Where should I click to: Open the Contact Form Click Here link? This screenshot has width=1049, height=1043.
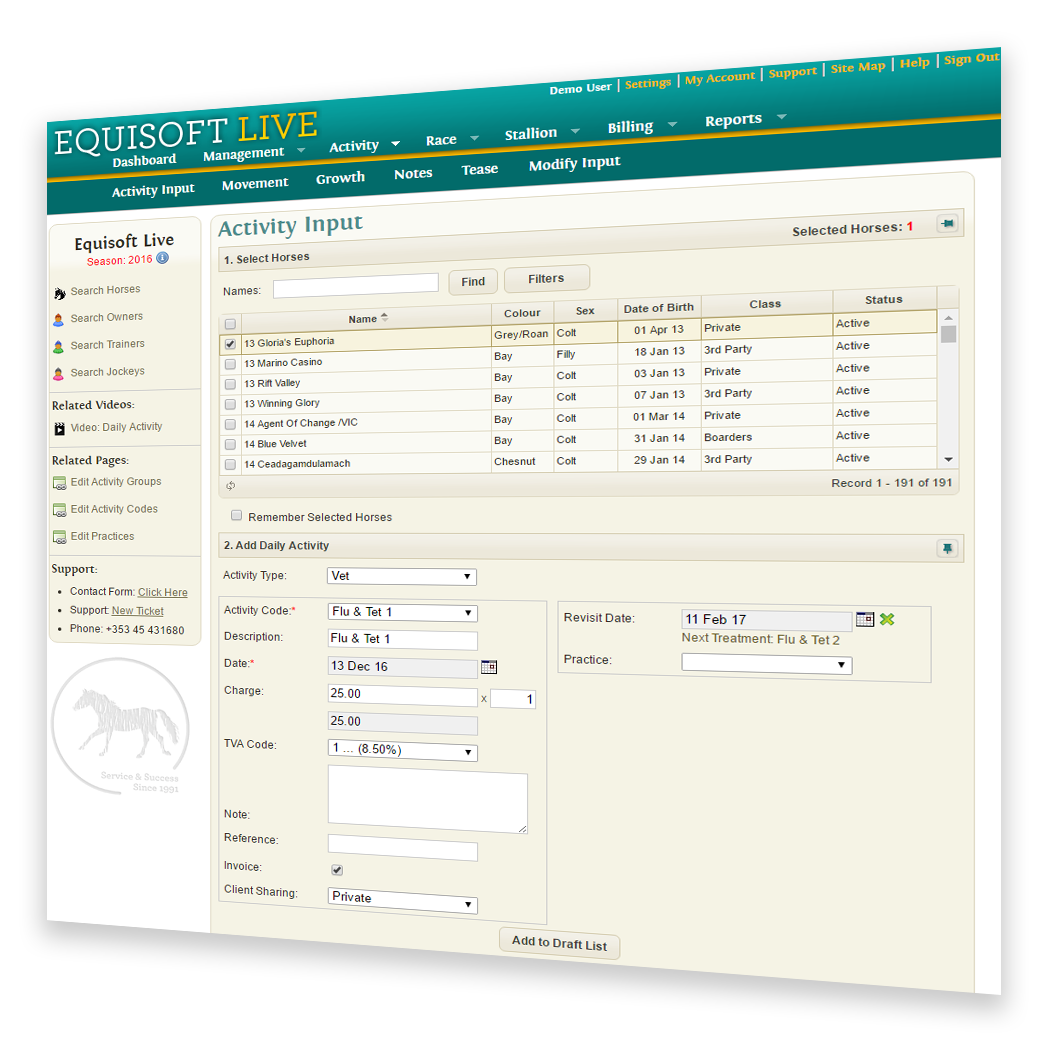(163, 592)
